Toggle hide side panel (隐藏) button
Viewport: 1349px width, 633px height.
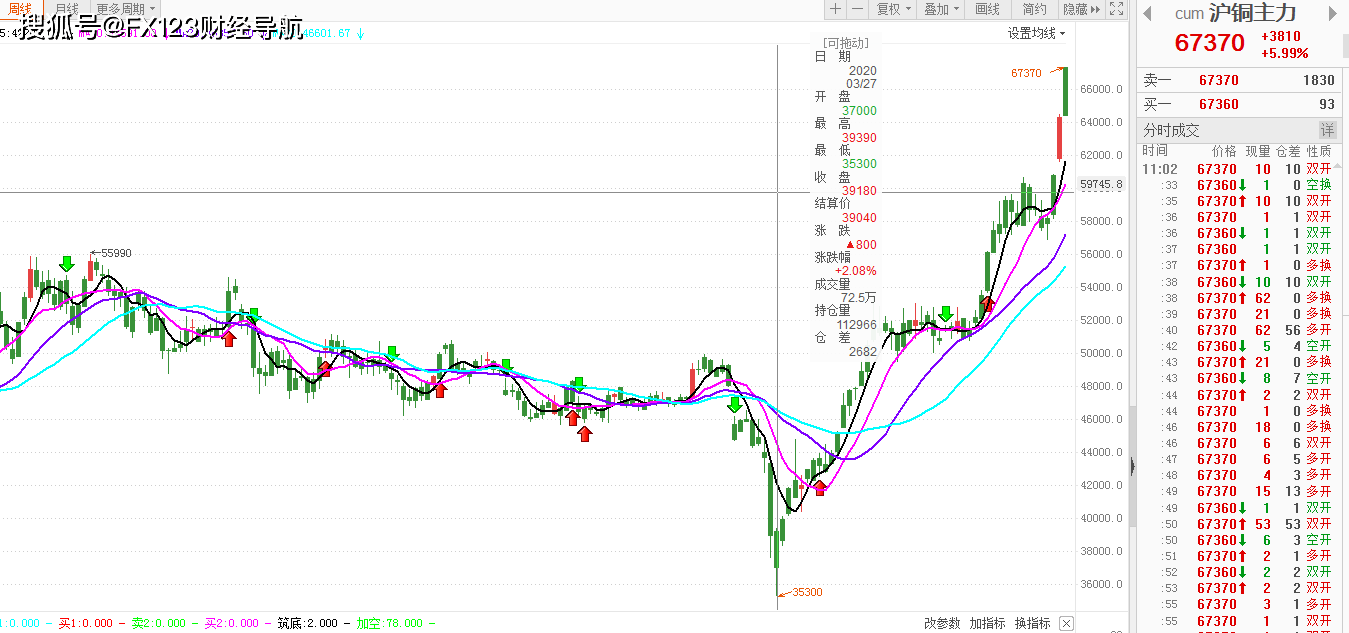pyautogui.click(x=1080, y=9)
